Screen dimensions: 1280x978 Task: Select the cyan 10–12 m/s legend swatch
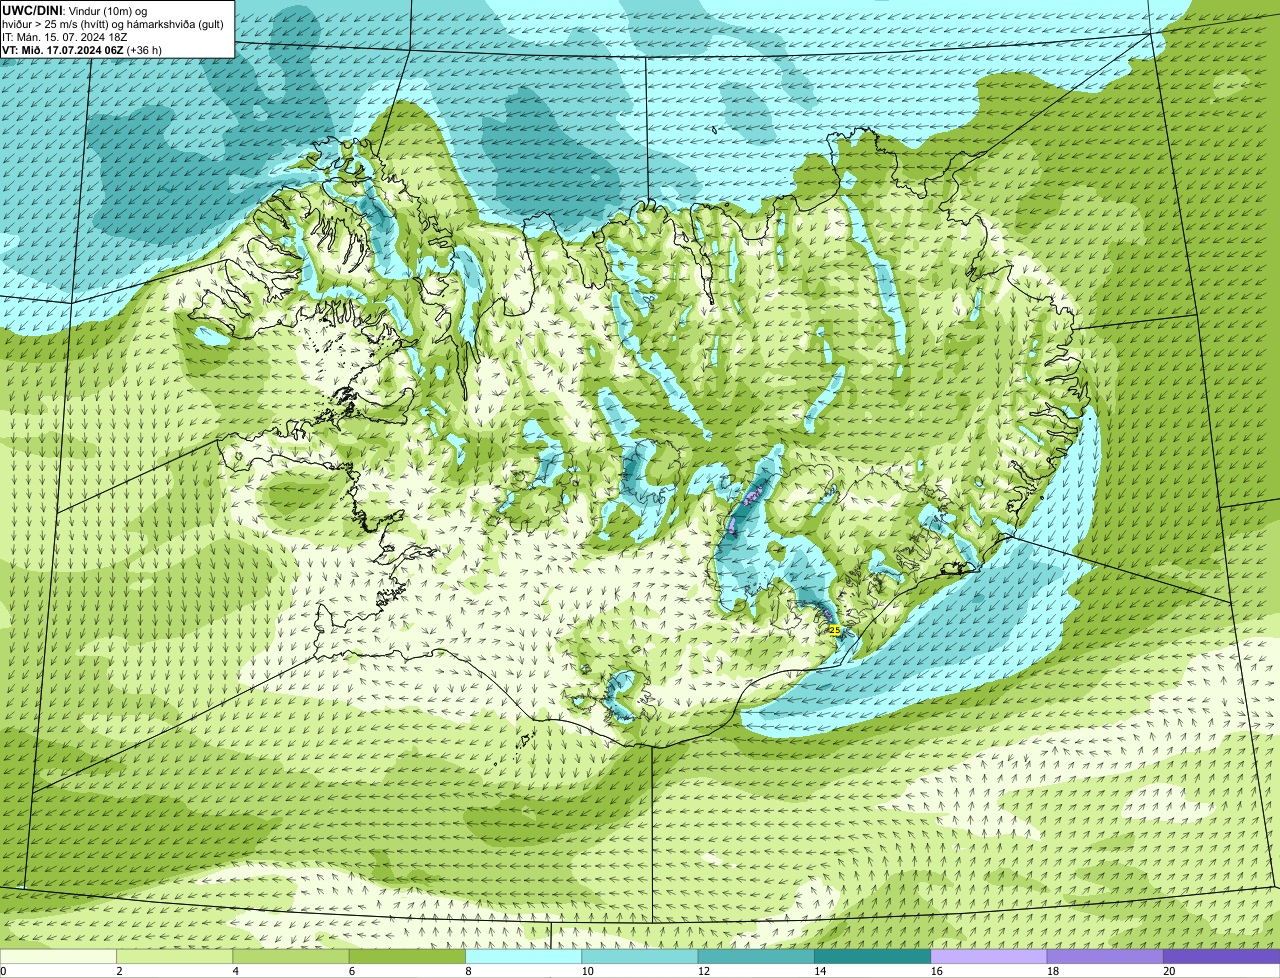[640, 956]
